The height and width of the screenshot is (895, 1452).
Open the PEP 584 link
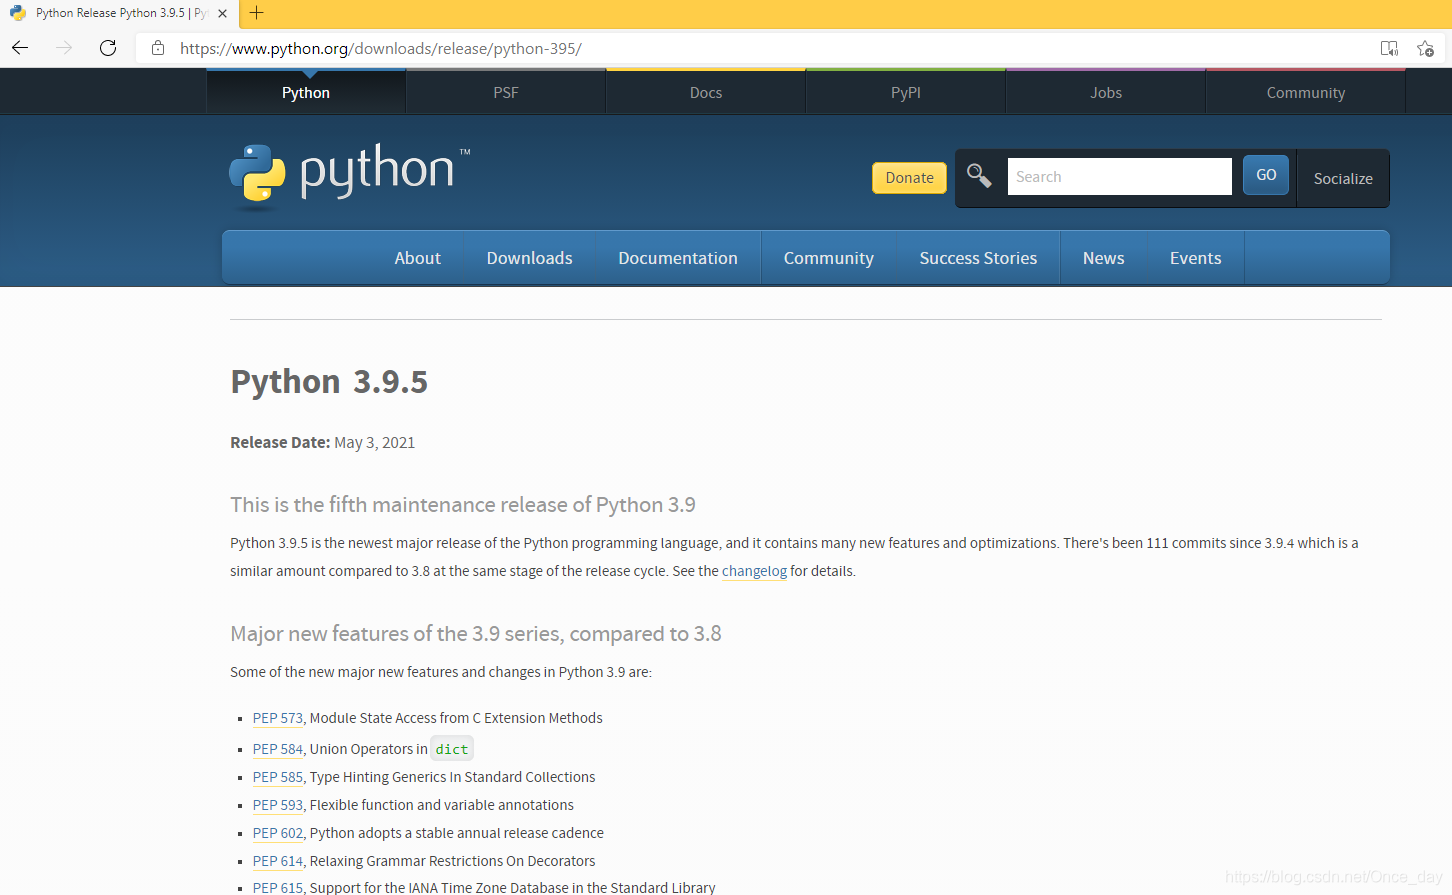[277, 749]
